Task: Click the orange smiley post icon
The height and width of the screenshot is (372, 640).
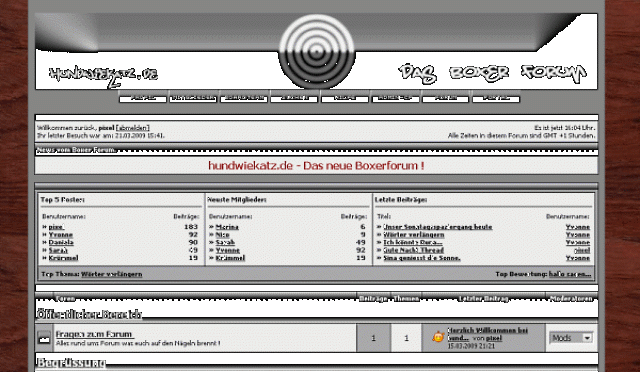Action: (438, 337)
